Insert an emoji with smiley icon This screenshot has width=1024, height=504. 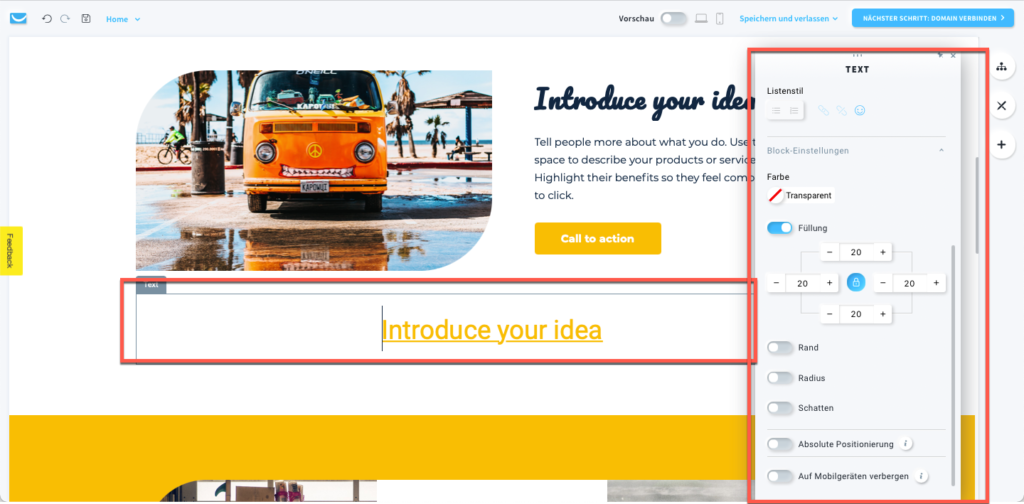(860, 111)
